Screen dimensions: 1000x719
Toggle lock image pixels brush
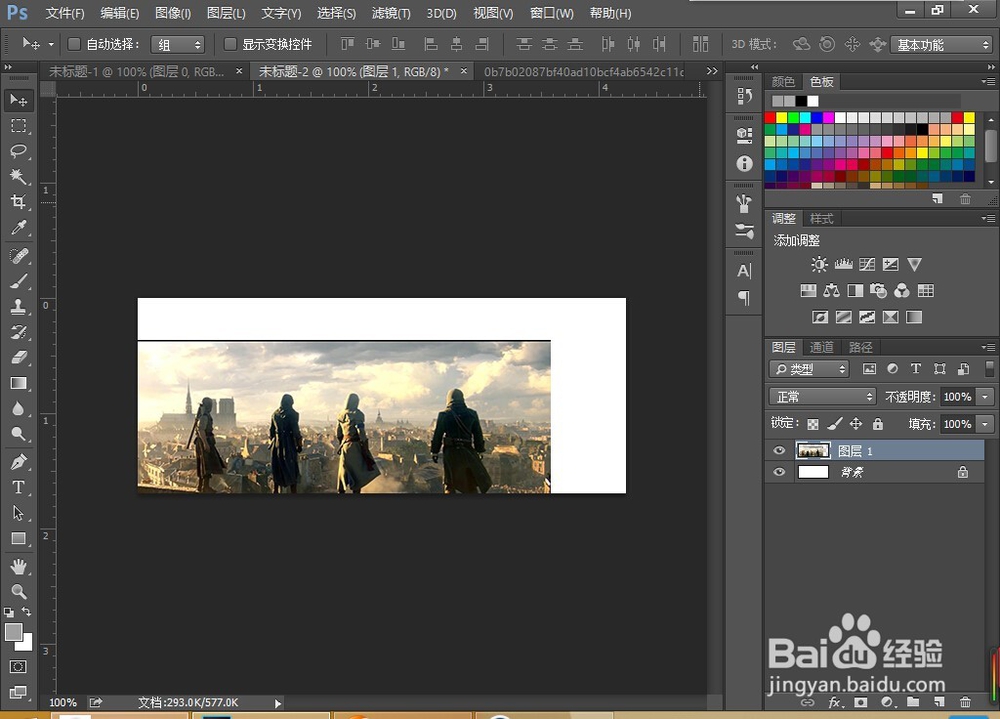[x=834, y=424]
